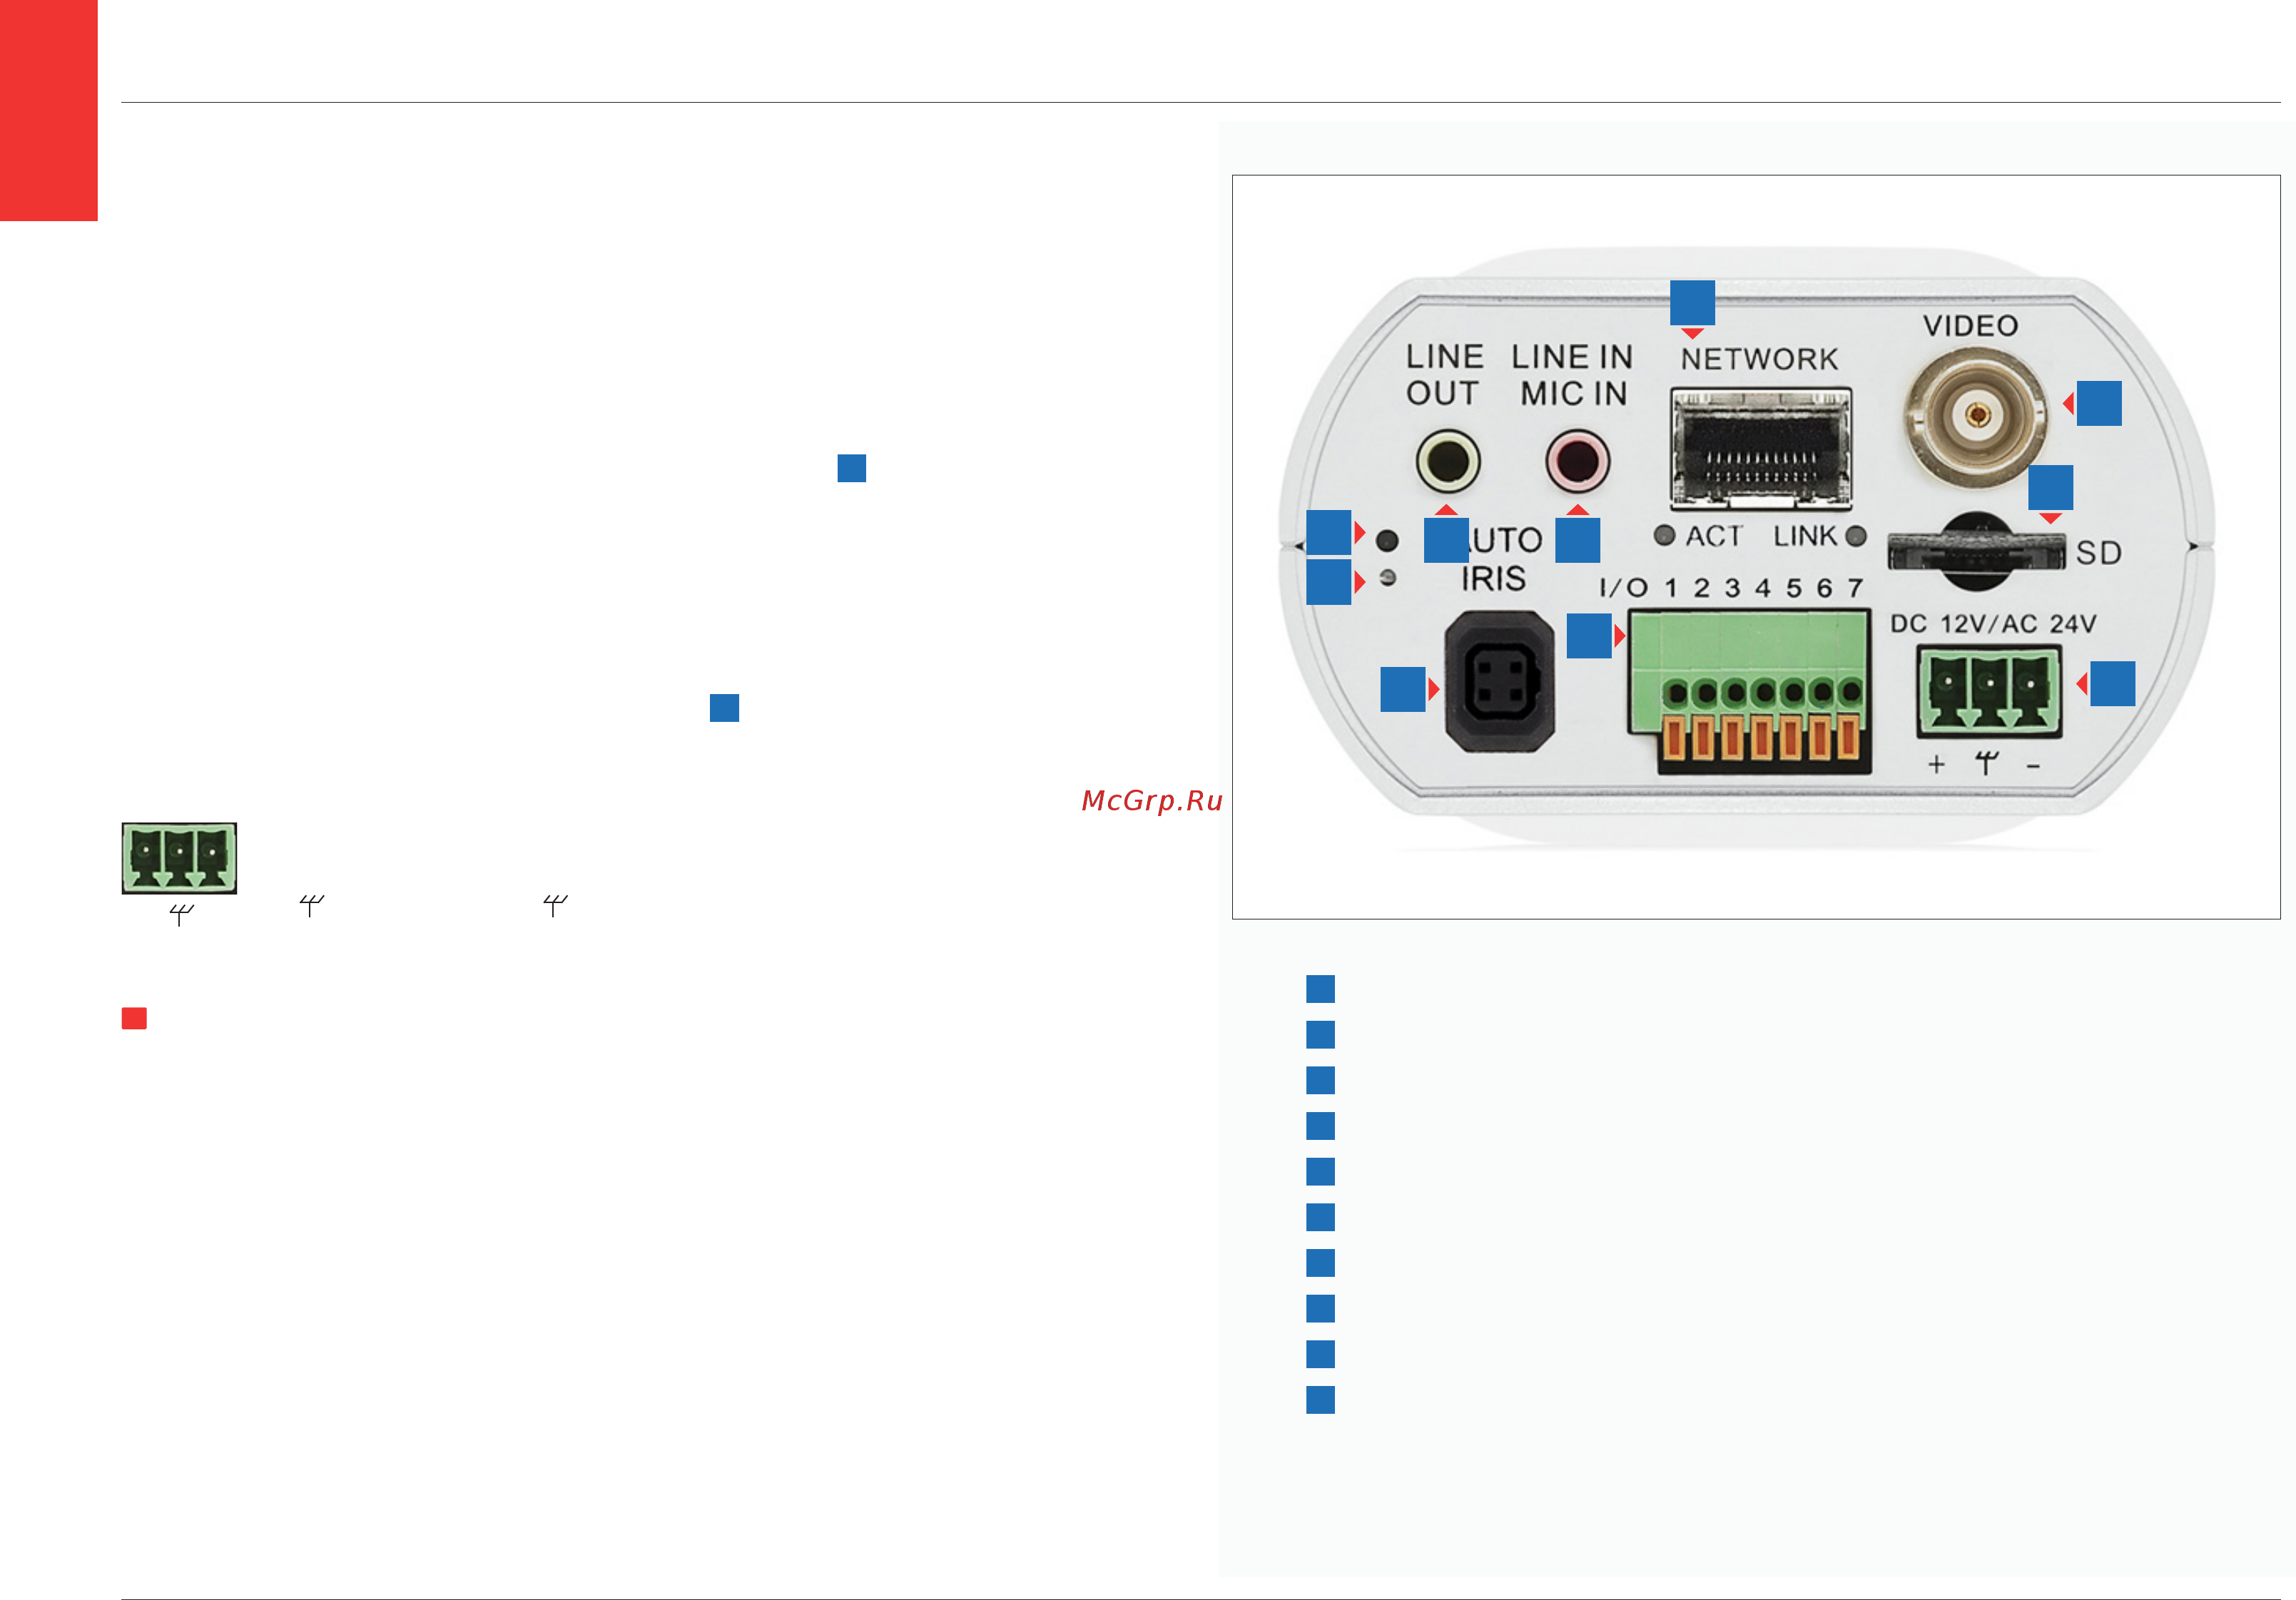Click the "LINE IN MIC IN" label
The height and width of the screenshot is (1600, 2296).
coord(1572,375)
